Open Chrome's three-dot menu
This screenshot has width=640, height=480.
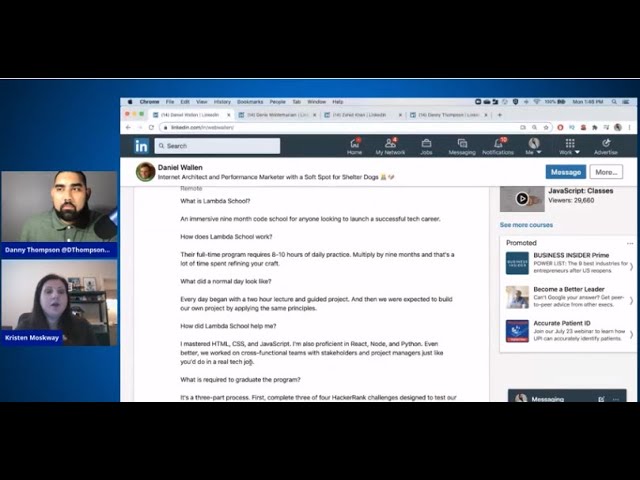630,127
